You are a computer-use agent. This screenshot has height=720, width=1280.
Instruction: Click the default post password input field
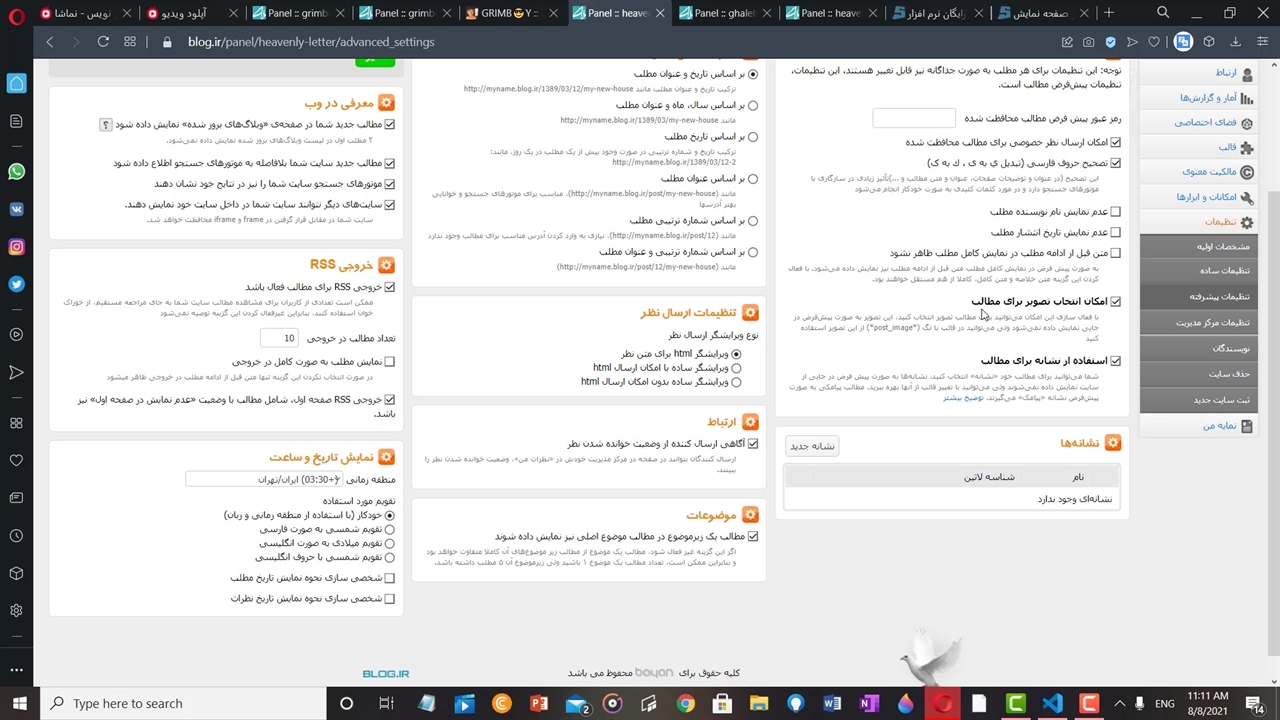point(913,118)
